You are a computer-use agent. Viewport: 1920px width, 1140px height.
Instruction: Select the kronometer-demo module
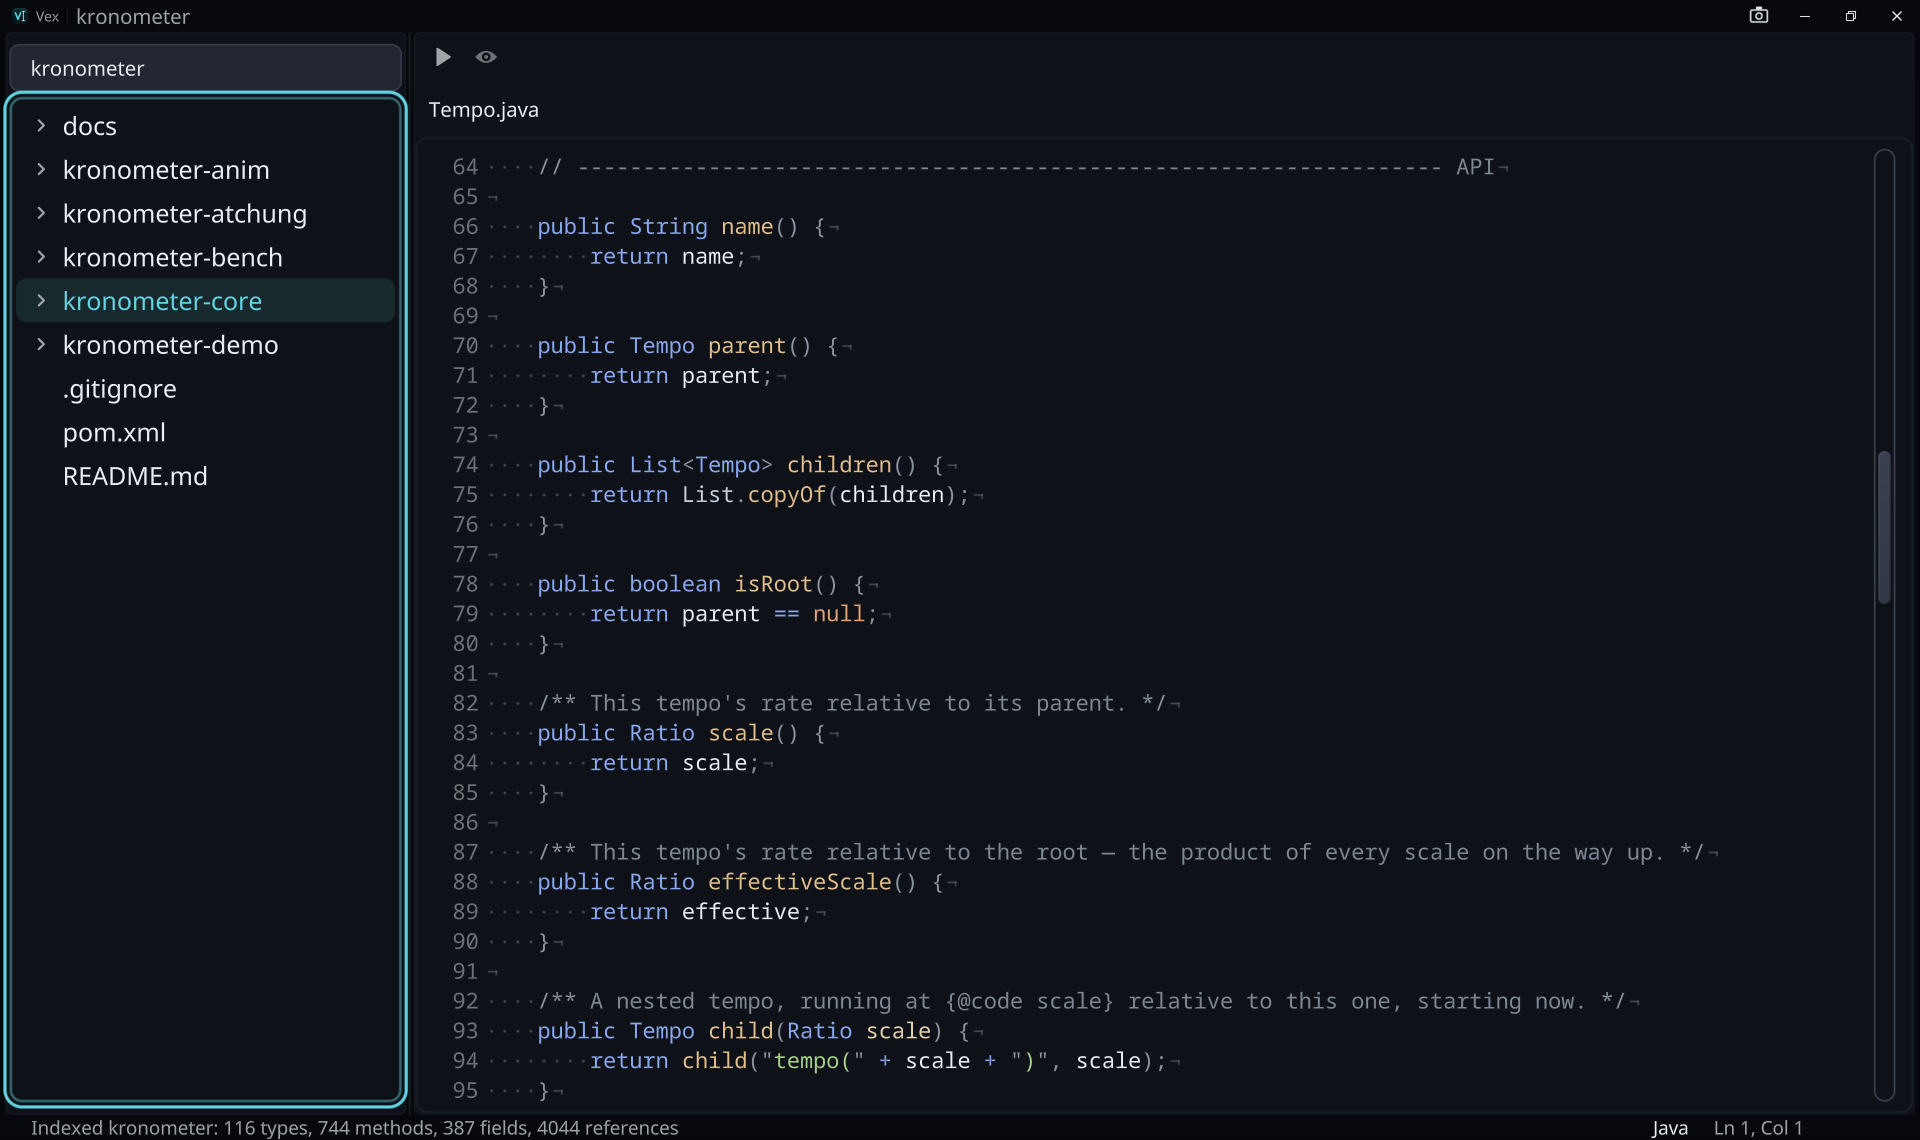click(x=206, y=344)
